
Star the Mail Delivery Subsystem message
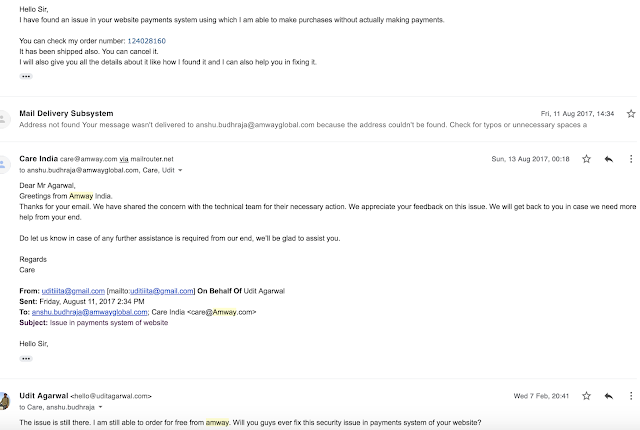631,114
